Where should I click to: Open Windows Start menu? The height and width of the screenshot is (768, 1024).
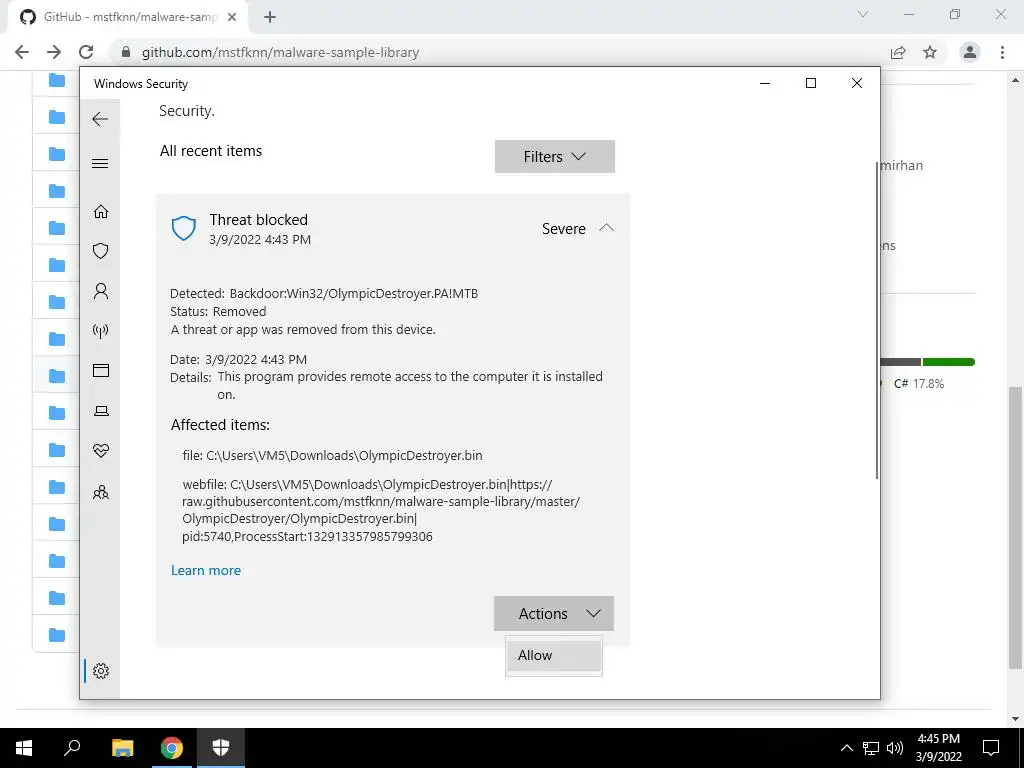click(24, 748)
